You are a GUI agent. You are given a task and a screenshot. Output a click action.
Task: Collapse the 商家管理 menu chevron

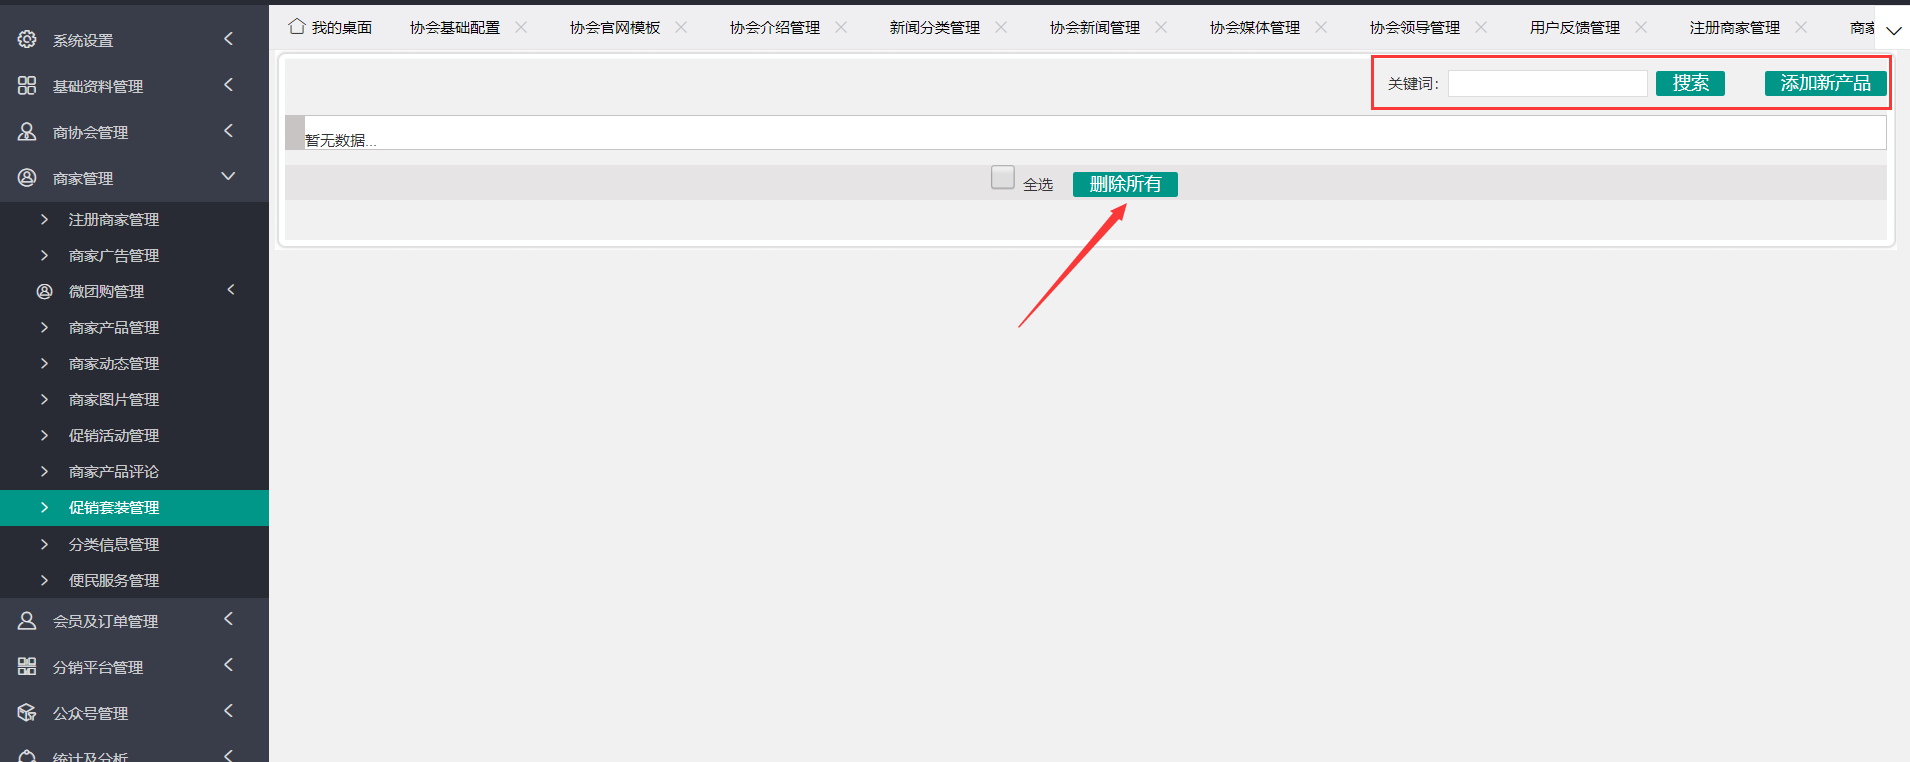(x=228, y=177)
